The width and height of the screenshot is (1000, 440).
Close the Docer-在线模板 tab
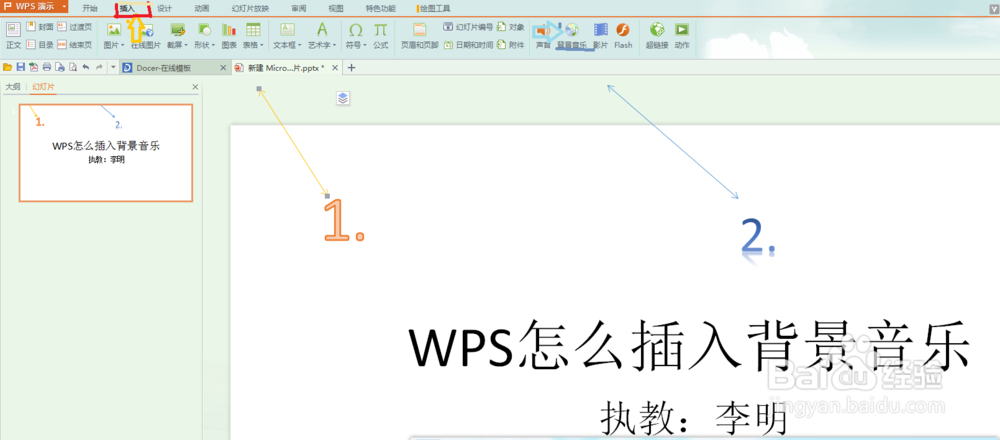223,68
